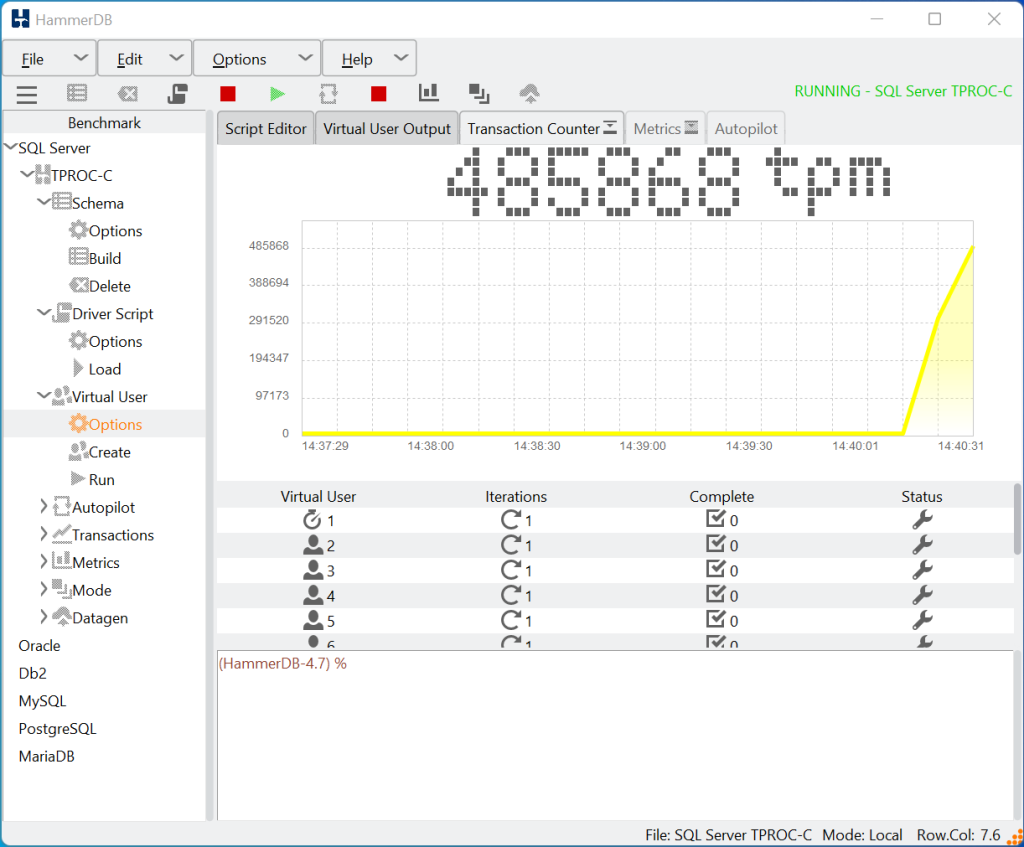Click the green run play icon
The image size is (1024, 847).
(x=278, y=94)
